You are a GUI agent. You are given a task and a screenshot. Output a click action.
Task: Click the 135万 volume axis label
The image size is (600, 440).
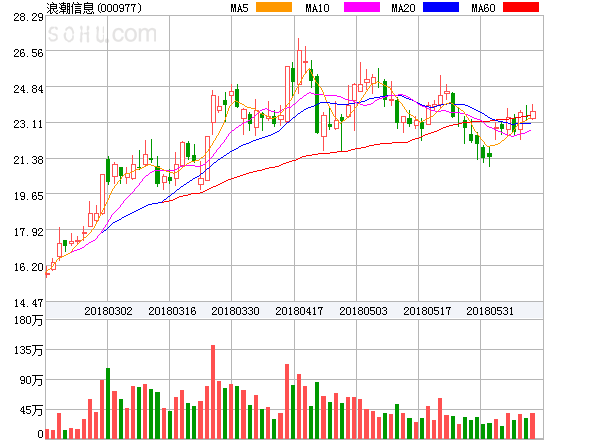point(28,350)
